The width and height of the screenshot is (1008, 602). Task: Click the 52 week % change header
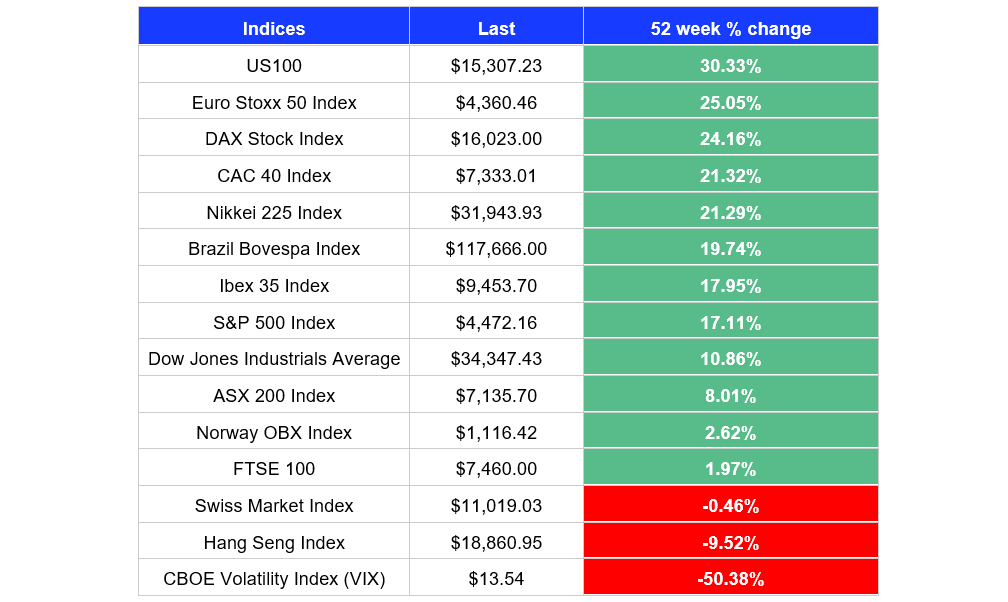click(x=731, y=28)
